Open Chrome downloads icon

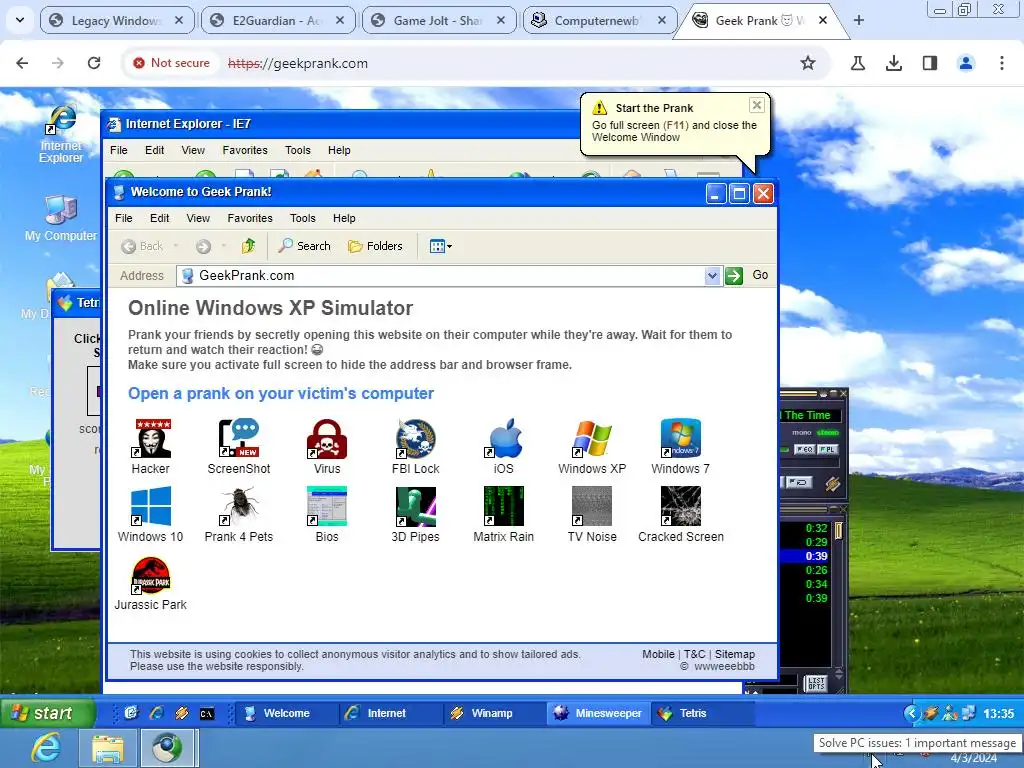pos(893,63)
